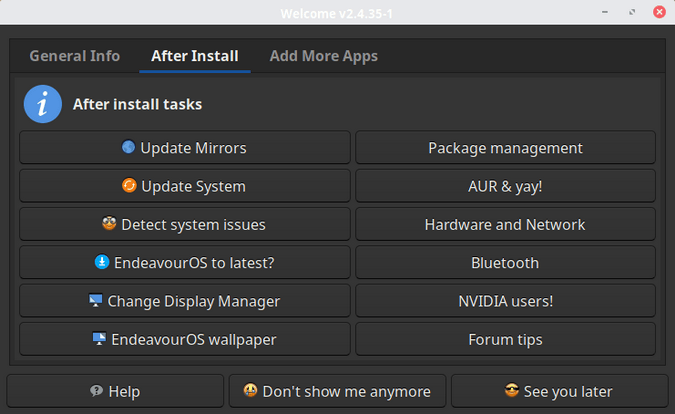Click the emoji on Don't show me anymore
The width and height of the screenshot is (675, 414).
250,391
